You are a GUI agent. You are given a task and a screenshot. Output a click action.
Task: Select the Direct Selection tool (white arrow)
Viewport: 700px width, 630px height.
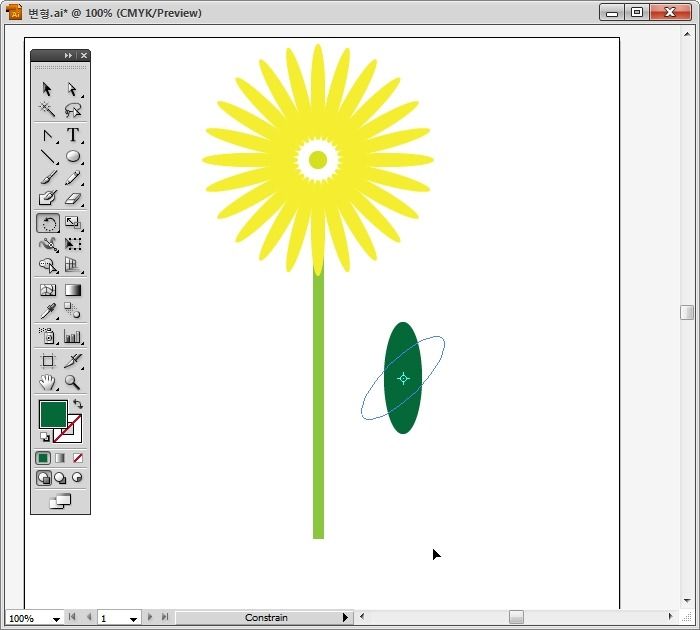click(72, 89)
